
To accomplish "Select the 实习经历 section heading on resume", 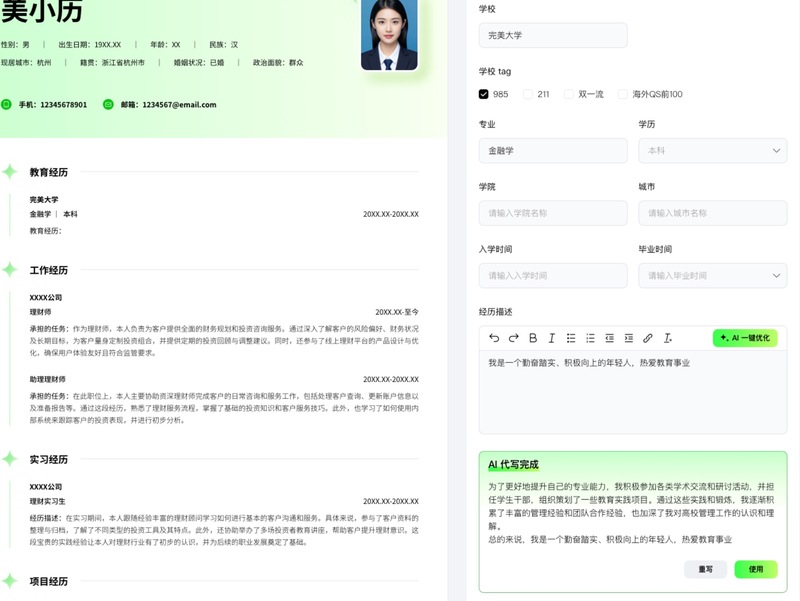I will point(48,460).
